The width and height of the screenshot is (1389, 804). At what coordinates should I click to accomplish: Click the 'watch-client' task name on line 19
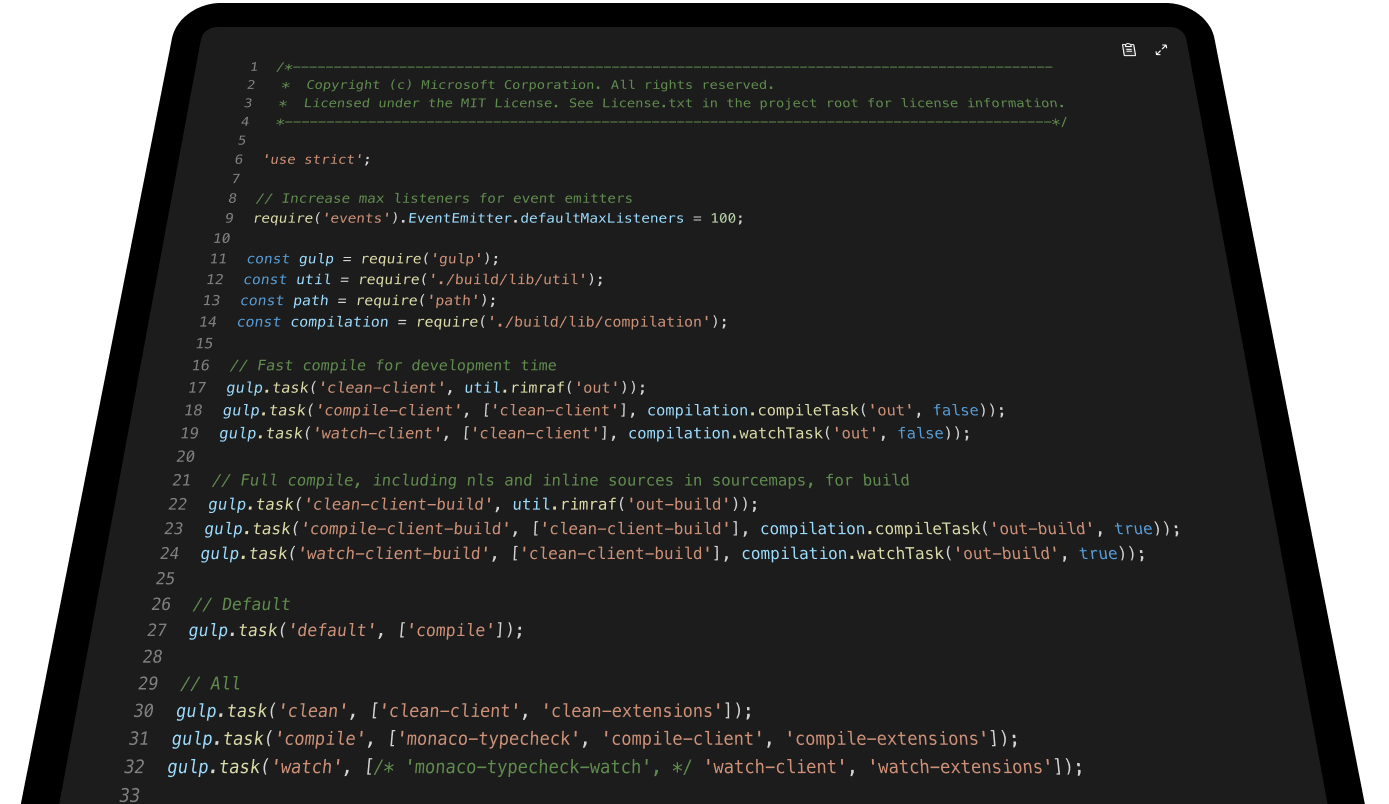point(379,434)
